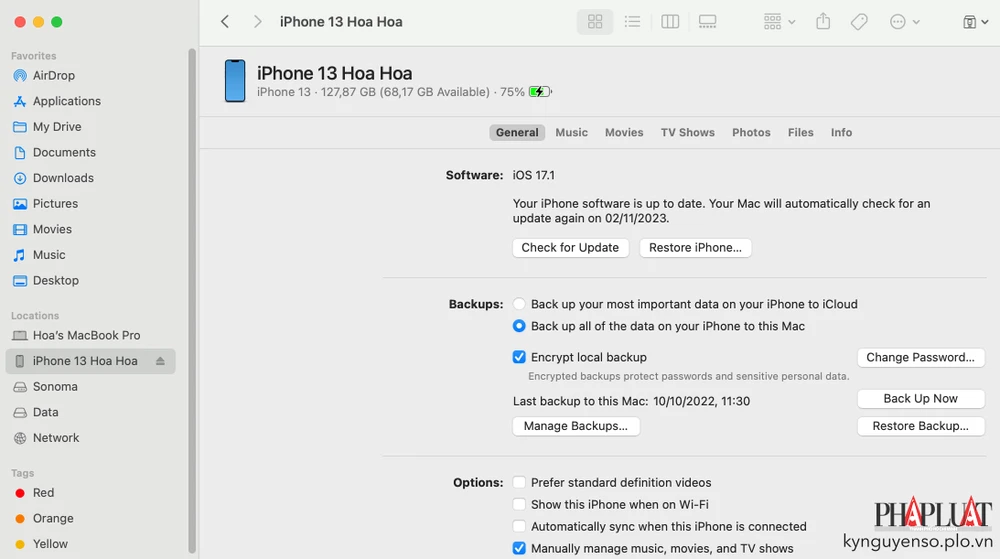Image resolution: width=1000 pixels, height=559 pixels.
Task: Enable Show this iPhone when on Wi-Fi
Action: [519, 504]
